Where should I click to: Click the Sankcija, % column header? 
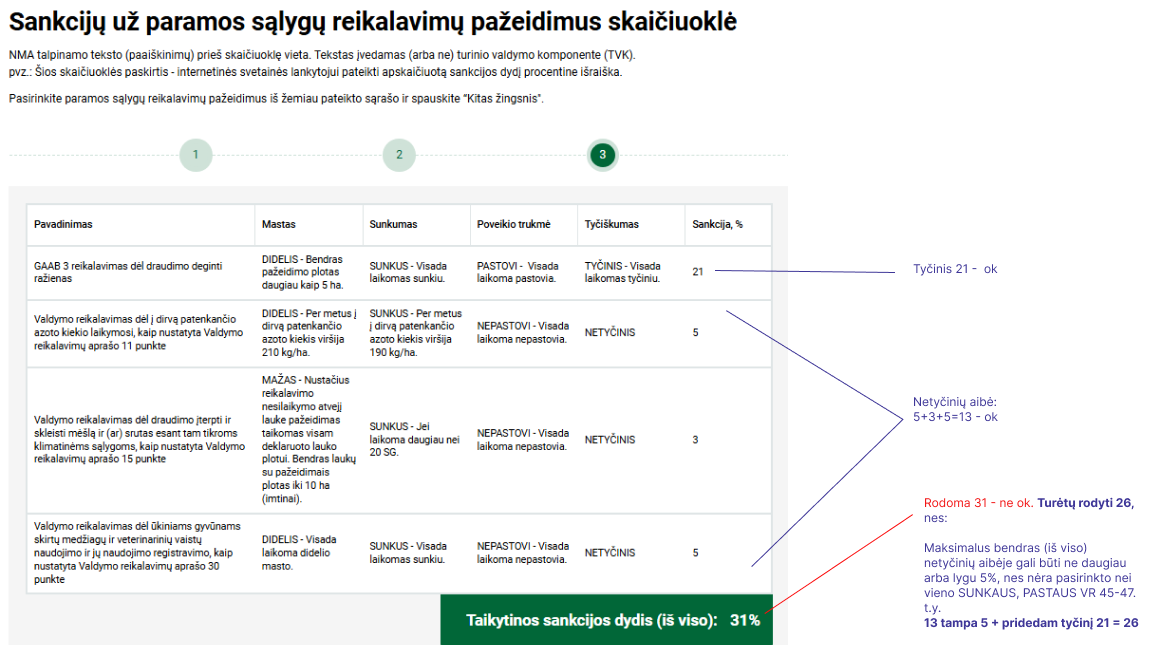click(x=717, y=225)
